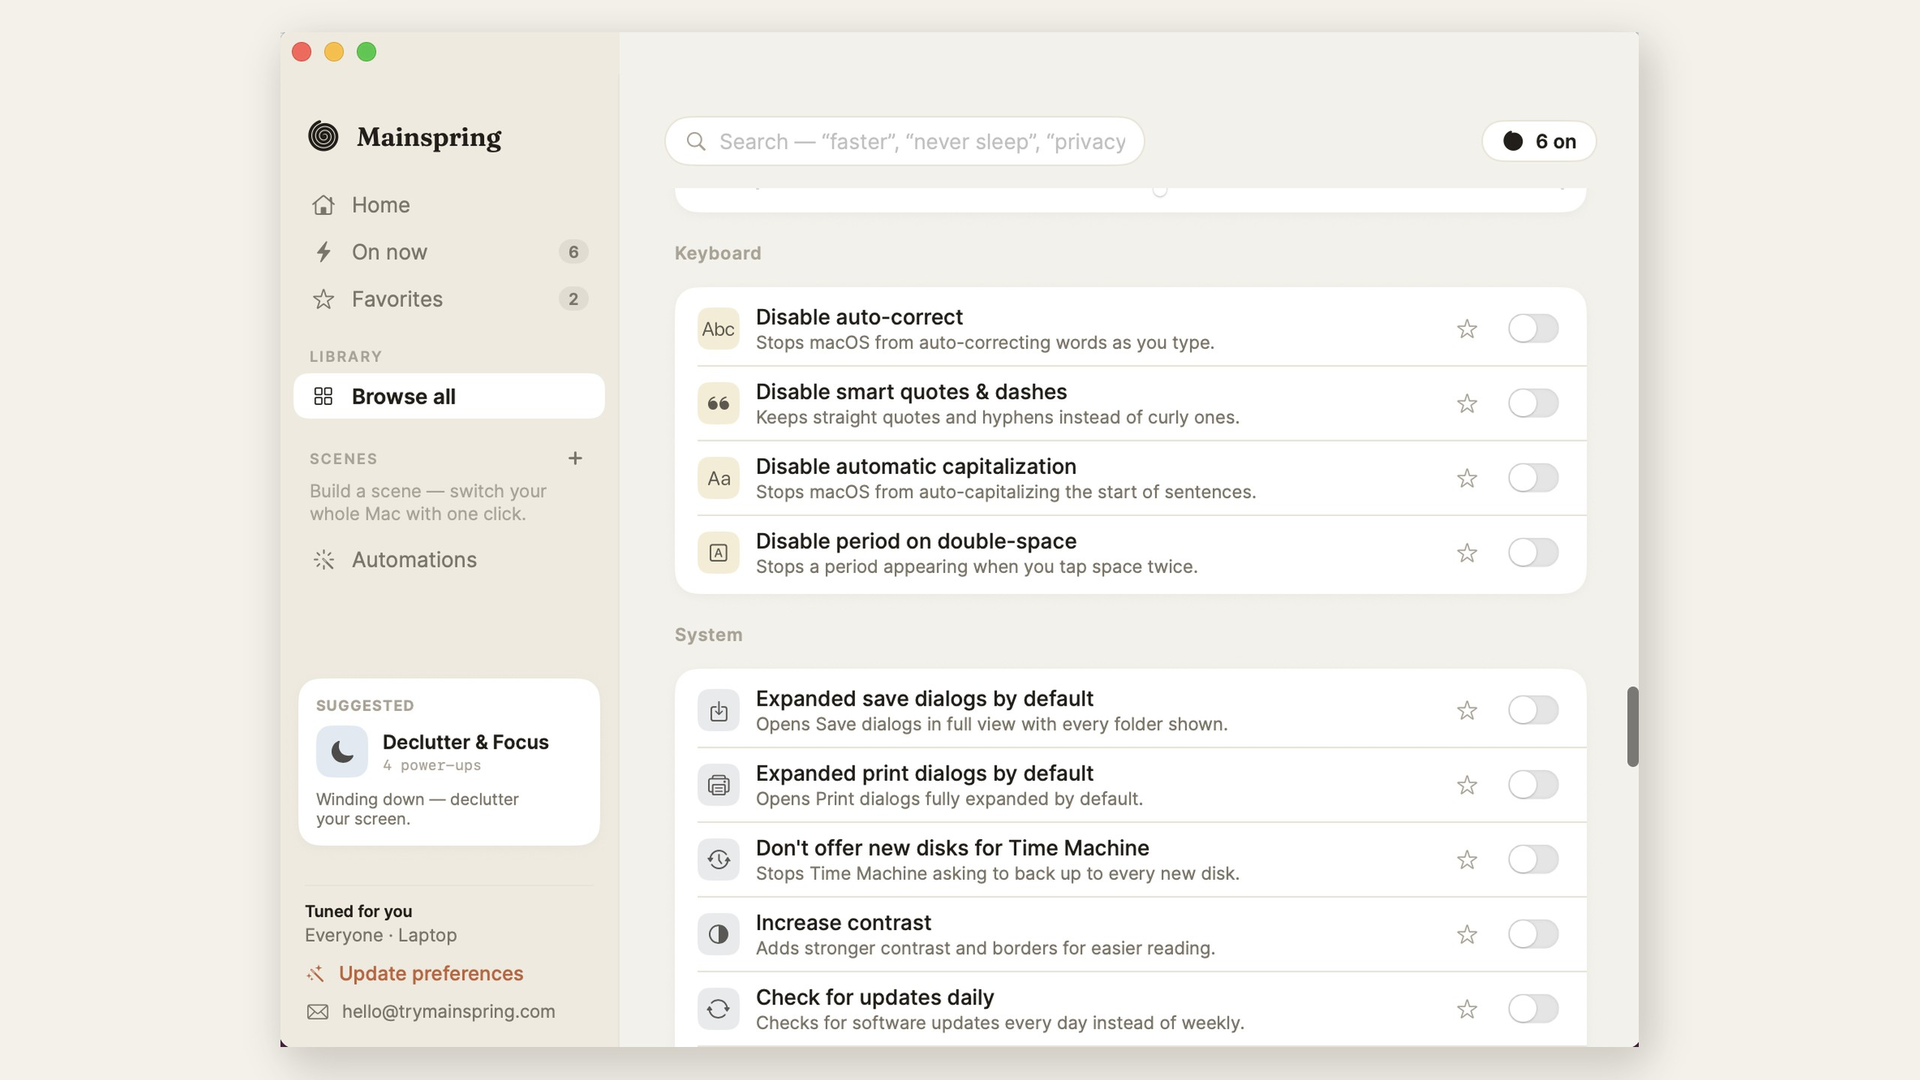This screenshot has height=1080, width=1920.
Task: Enable Expanded save dialogs by default switch
Action: [x=1533, y=711]
